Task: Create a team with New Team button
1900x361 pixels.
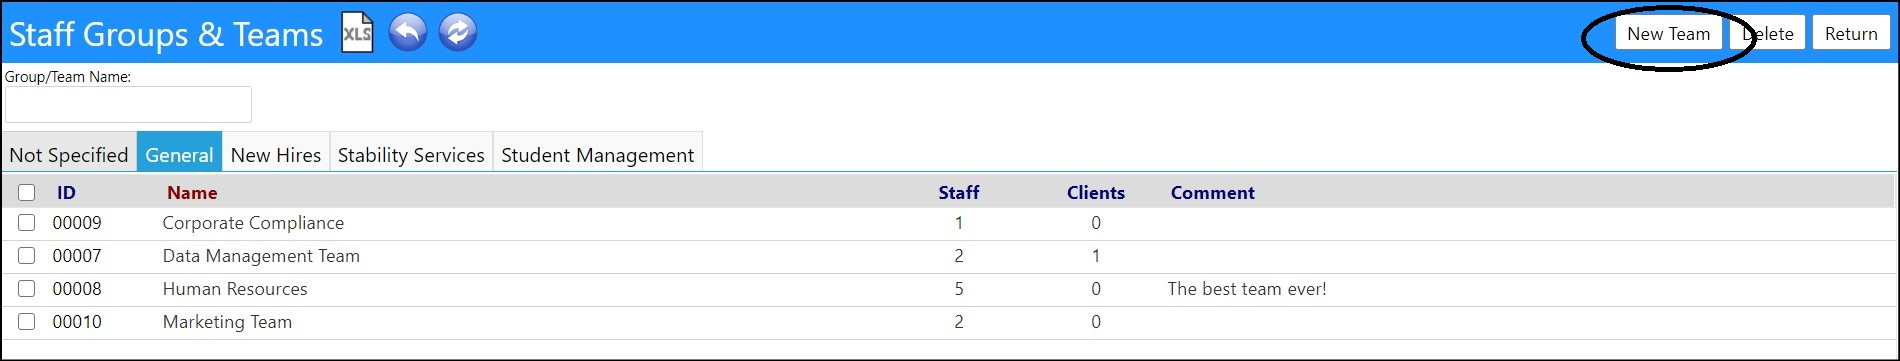Action: point(1668,34)
